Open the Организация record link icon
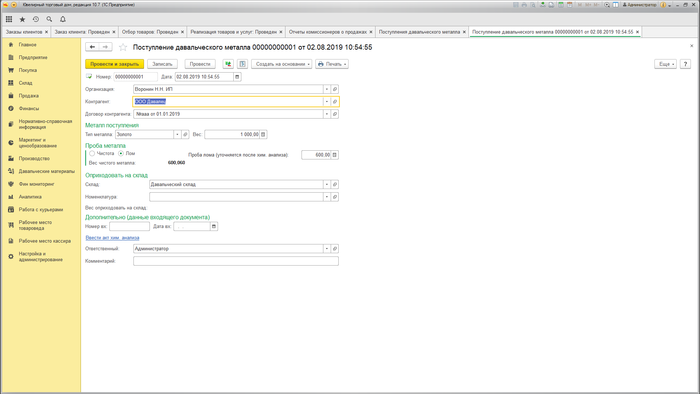The height and width of the screenshot is (394, 700). [334, 89]
